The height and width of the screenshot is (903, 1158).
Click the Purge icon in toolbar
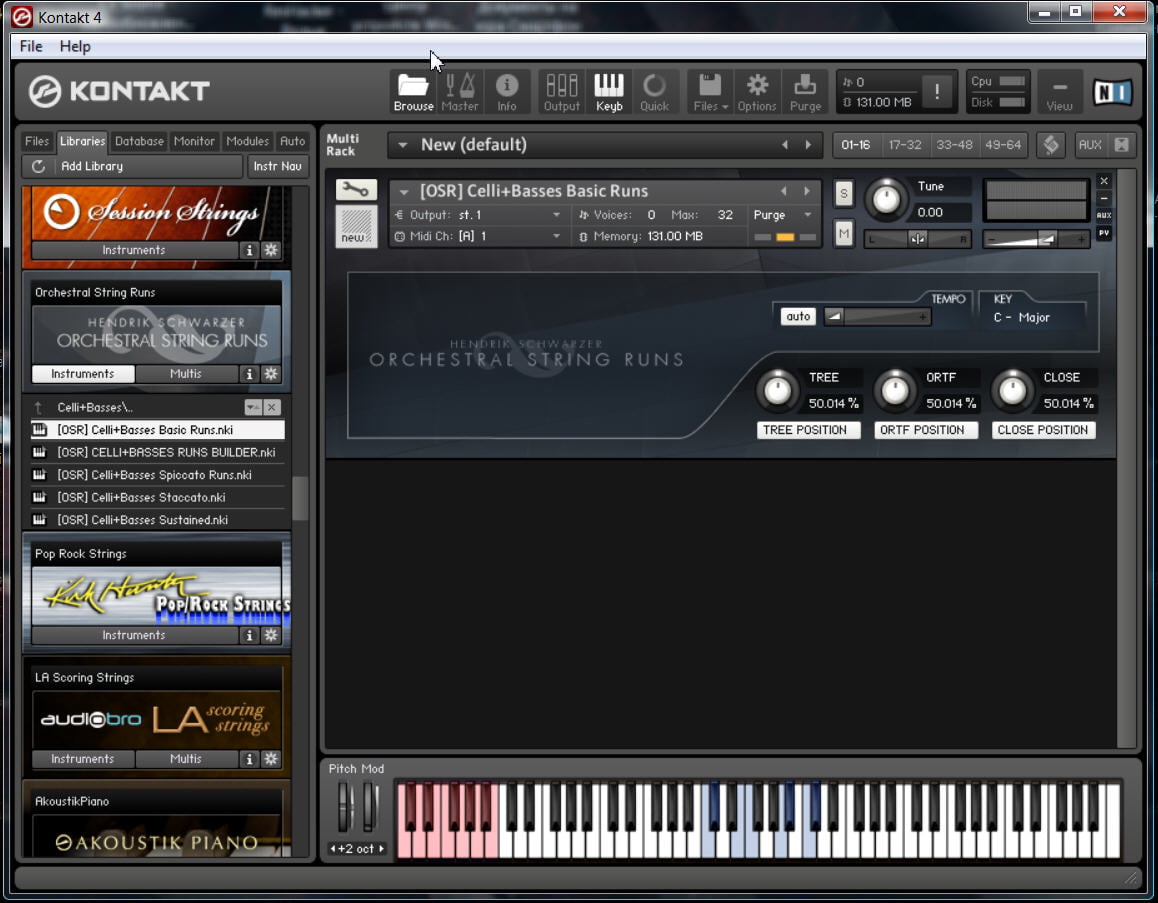tap(805, 91)
